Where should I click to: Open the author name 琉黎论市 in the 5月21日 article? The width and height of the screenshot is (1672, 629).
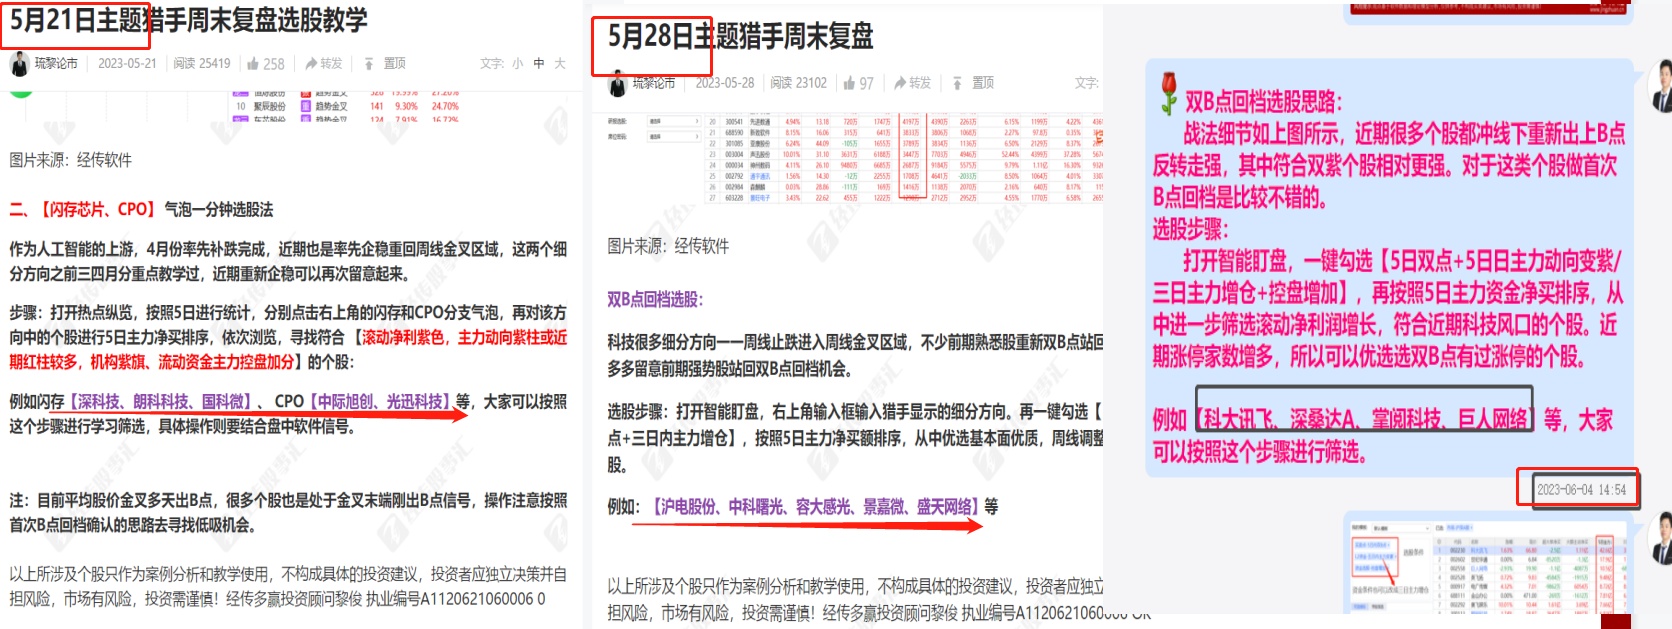56,64
